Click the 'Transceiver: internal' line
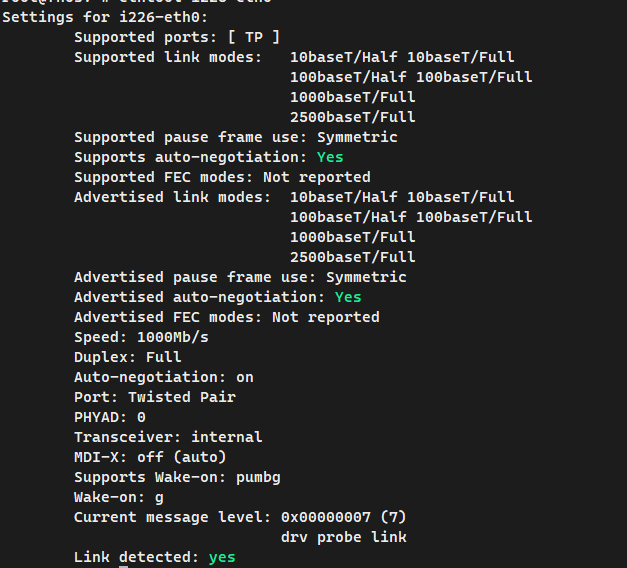The width and height of the screenshot is (627, 568). [168, 437]
